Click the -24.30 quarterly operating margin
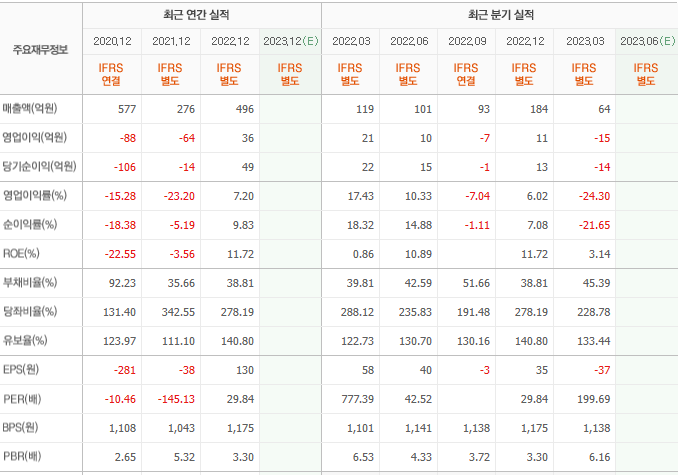The image size is (683, 475). coord(595,196)
